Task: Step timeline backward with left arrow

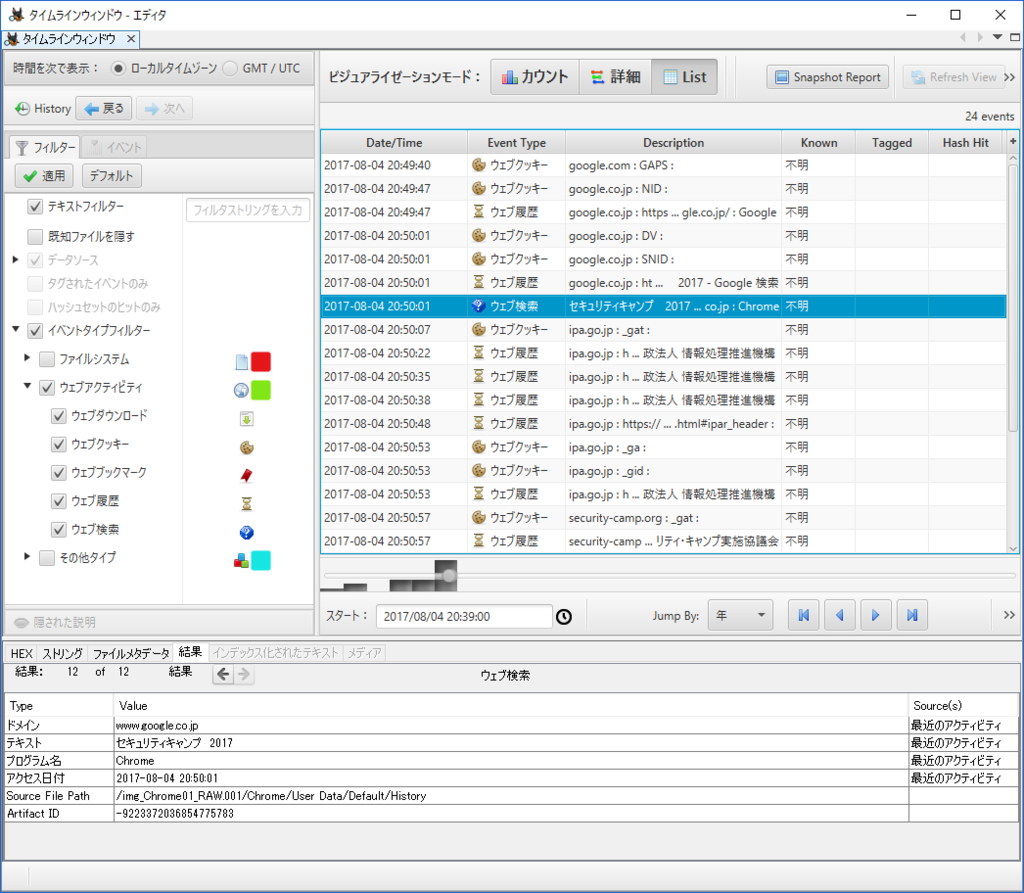Action: coord(840,615)
